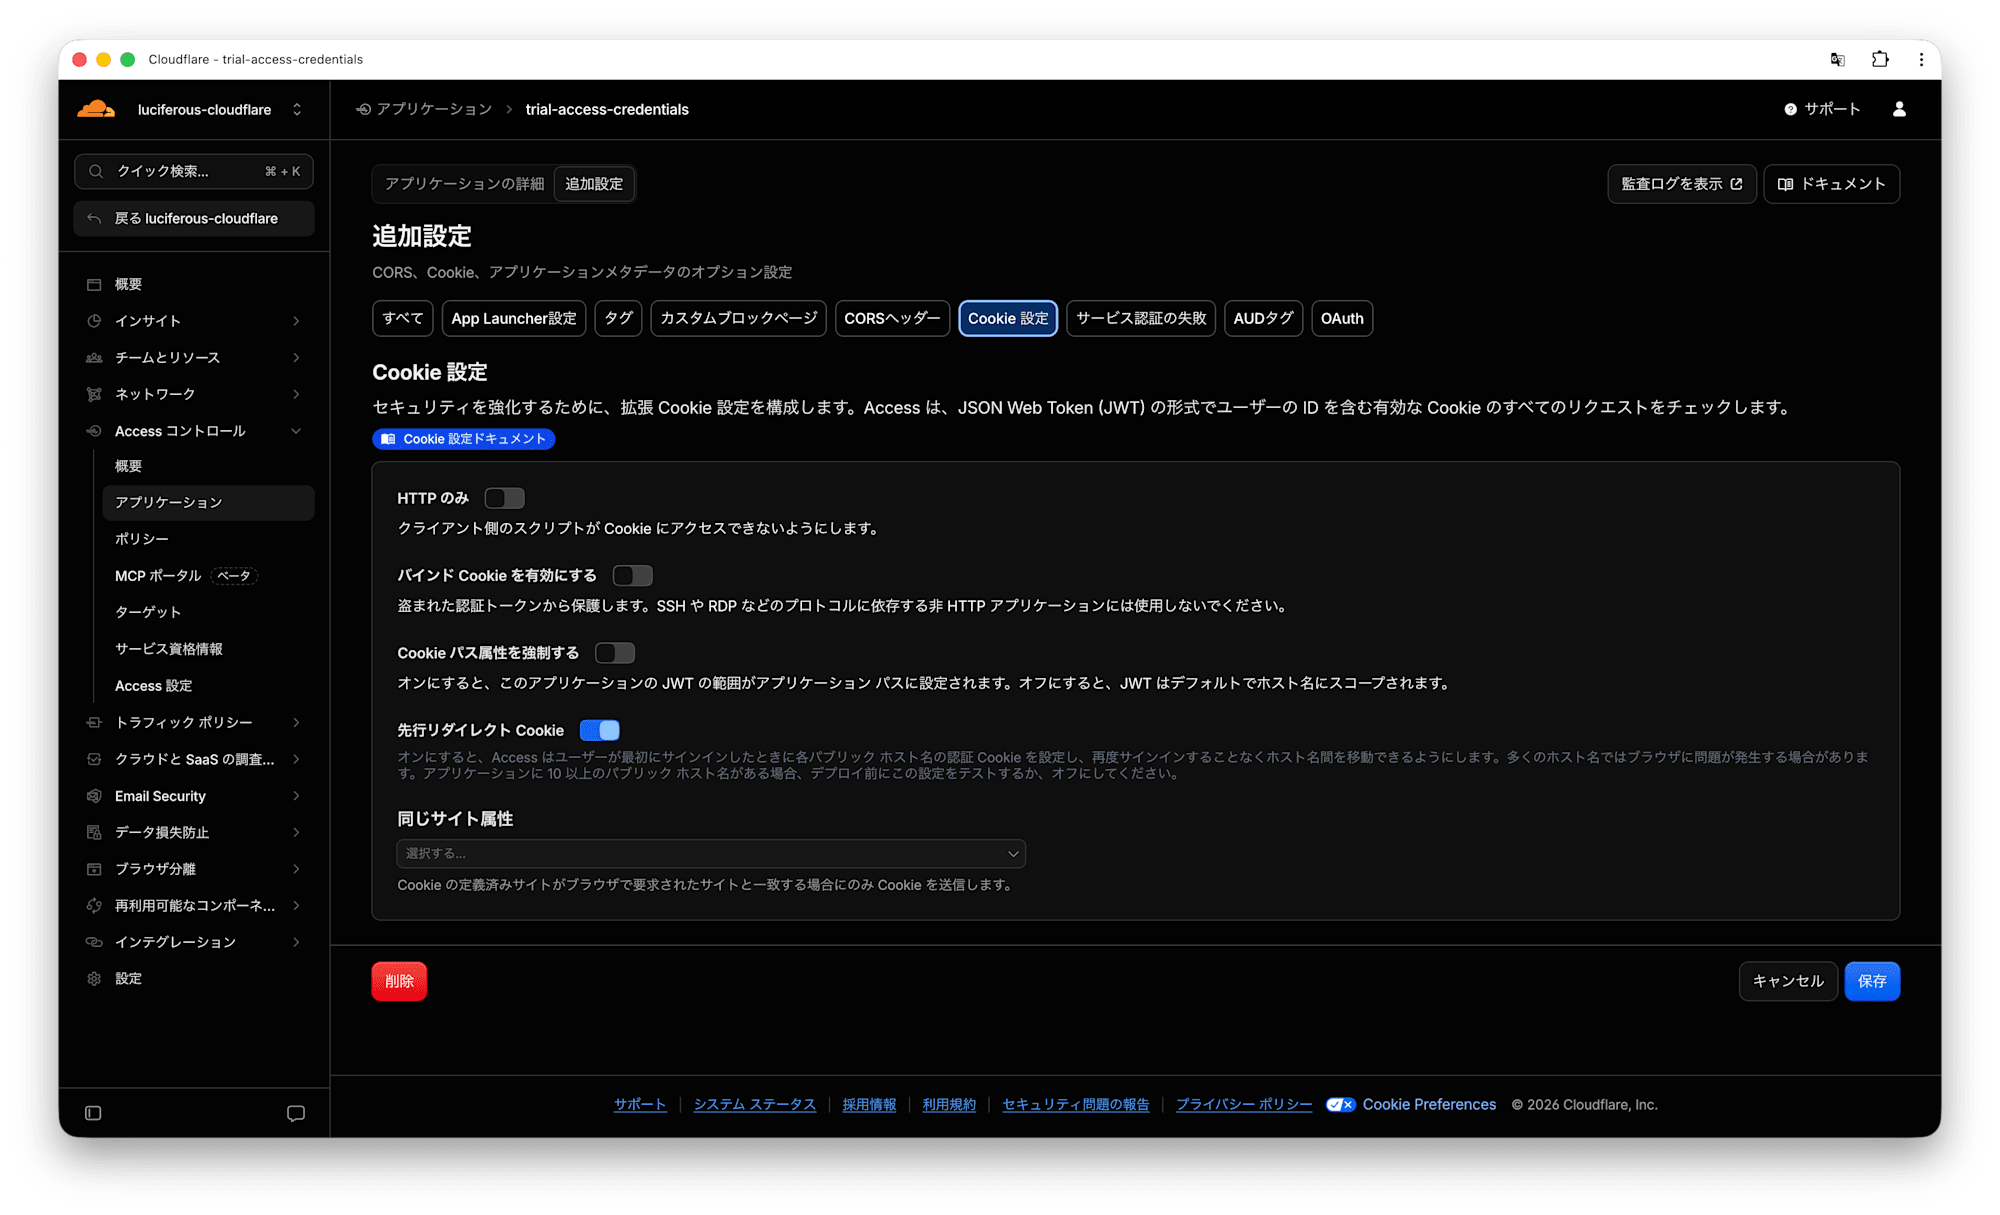Viewport: 2000px width, 1215px height.
Task: Expand the チームとリソース section chevron
Action: coord(296,357)
